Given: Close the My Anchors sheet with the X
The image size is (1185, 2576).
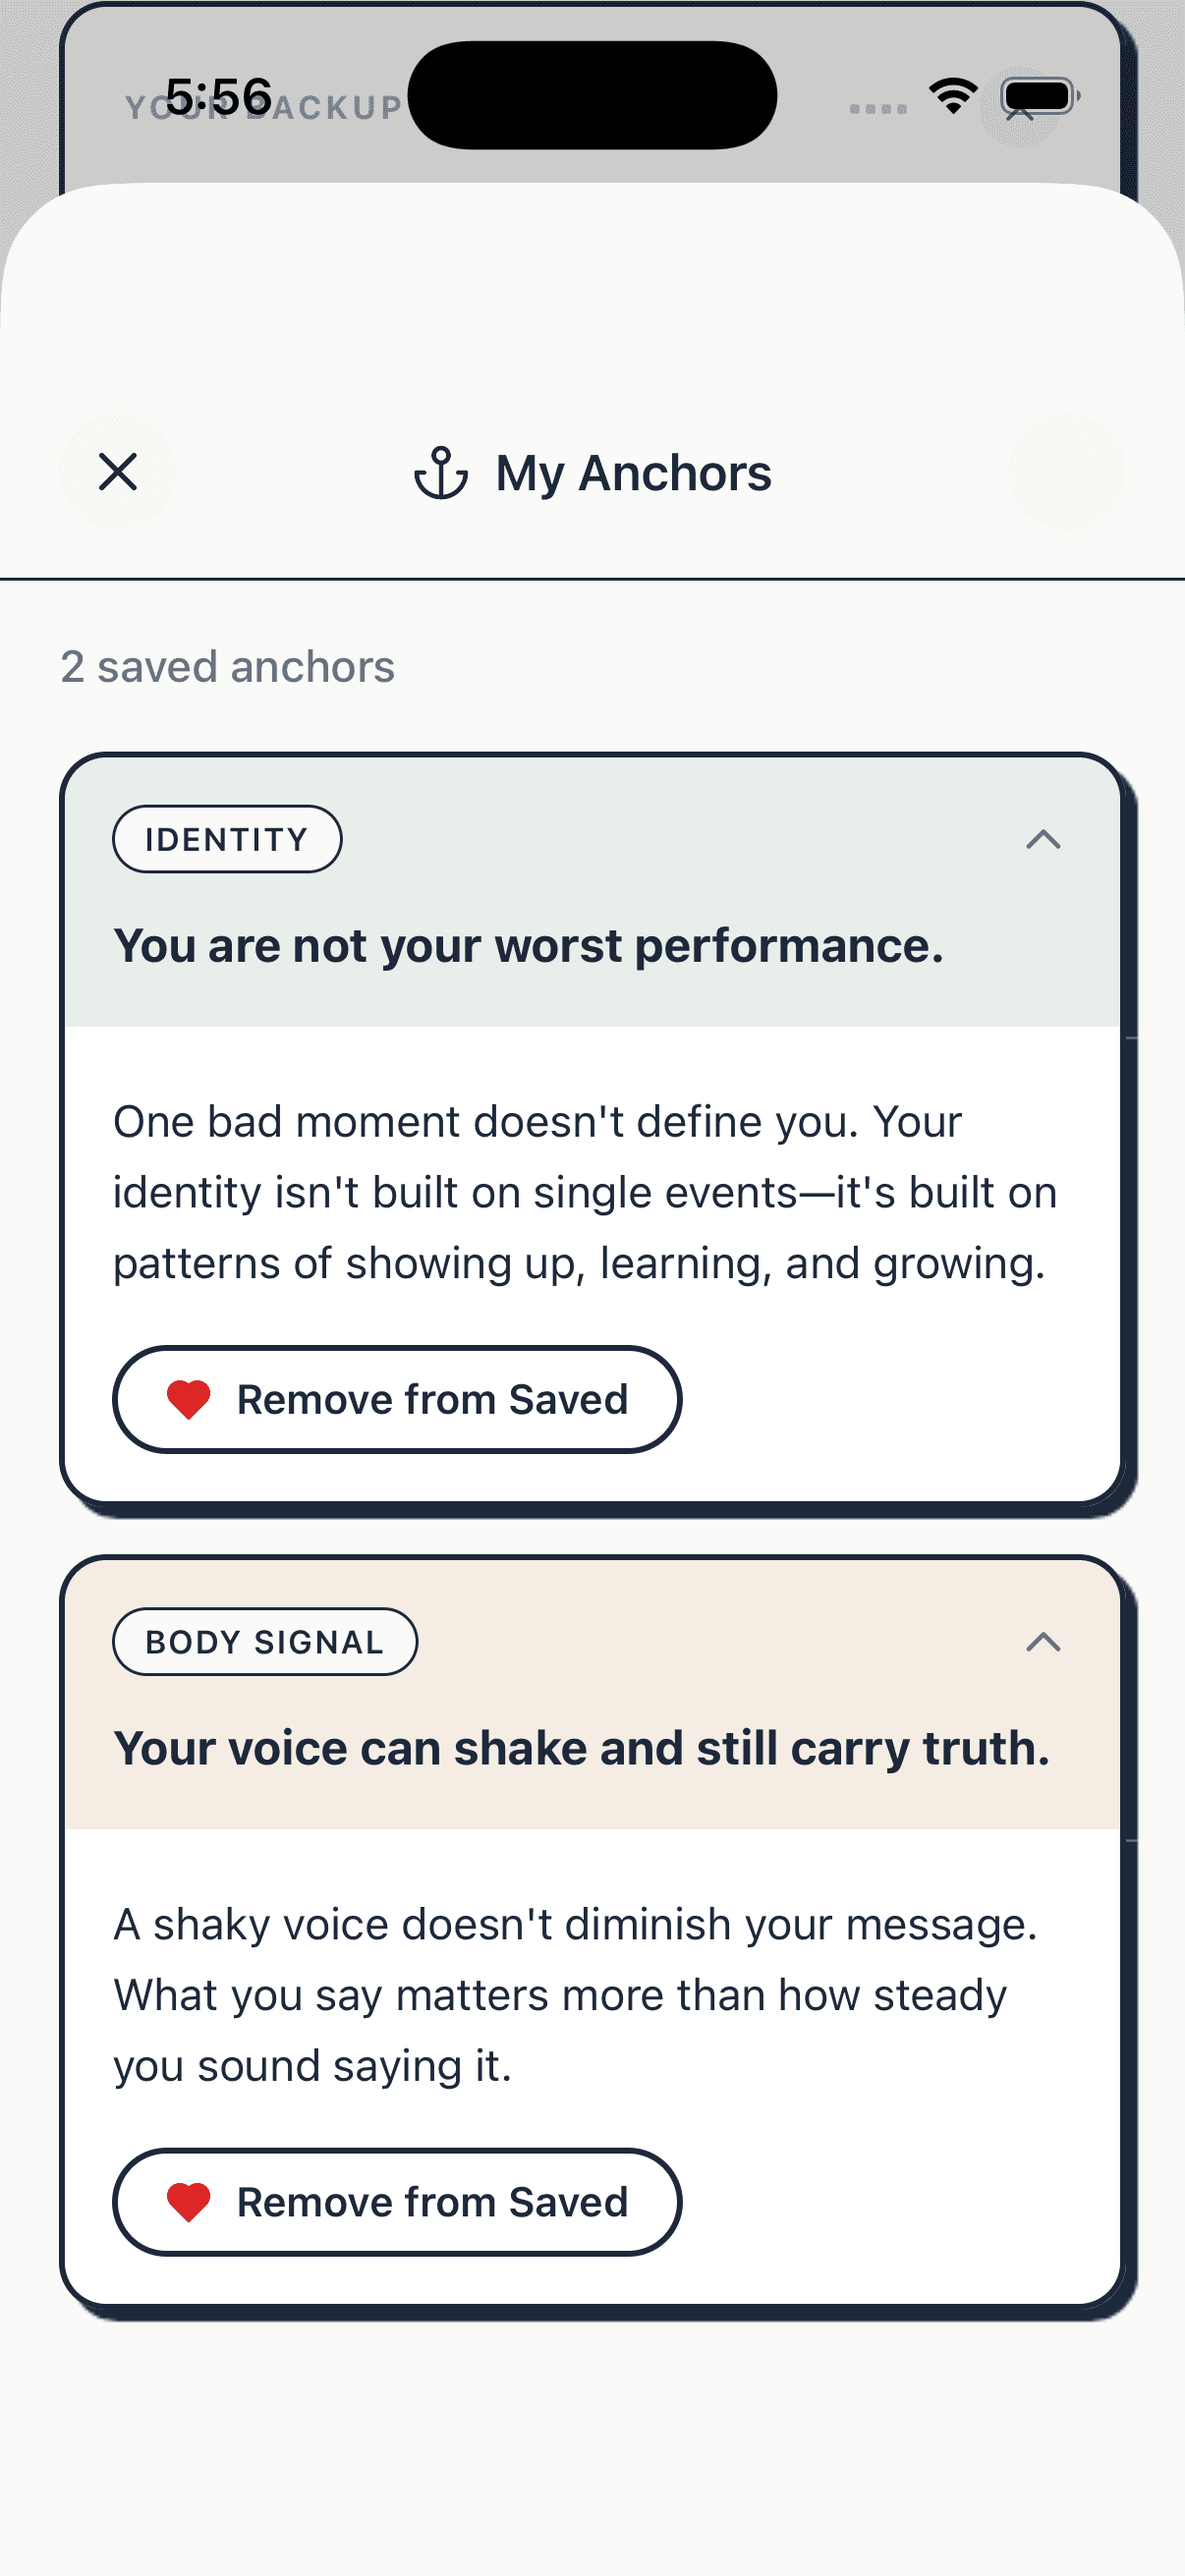Looking at the screenshot, I should pyautogui.click(x=118, y=472).
